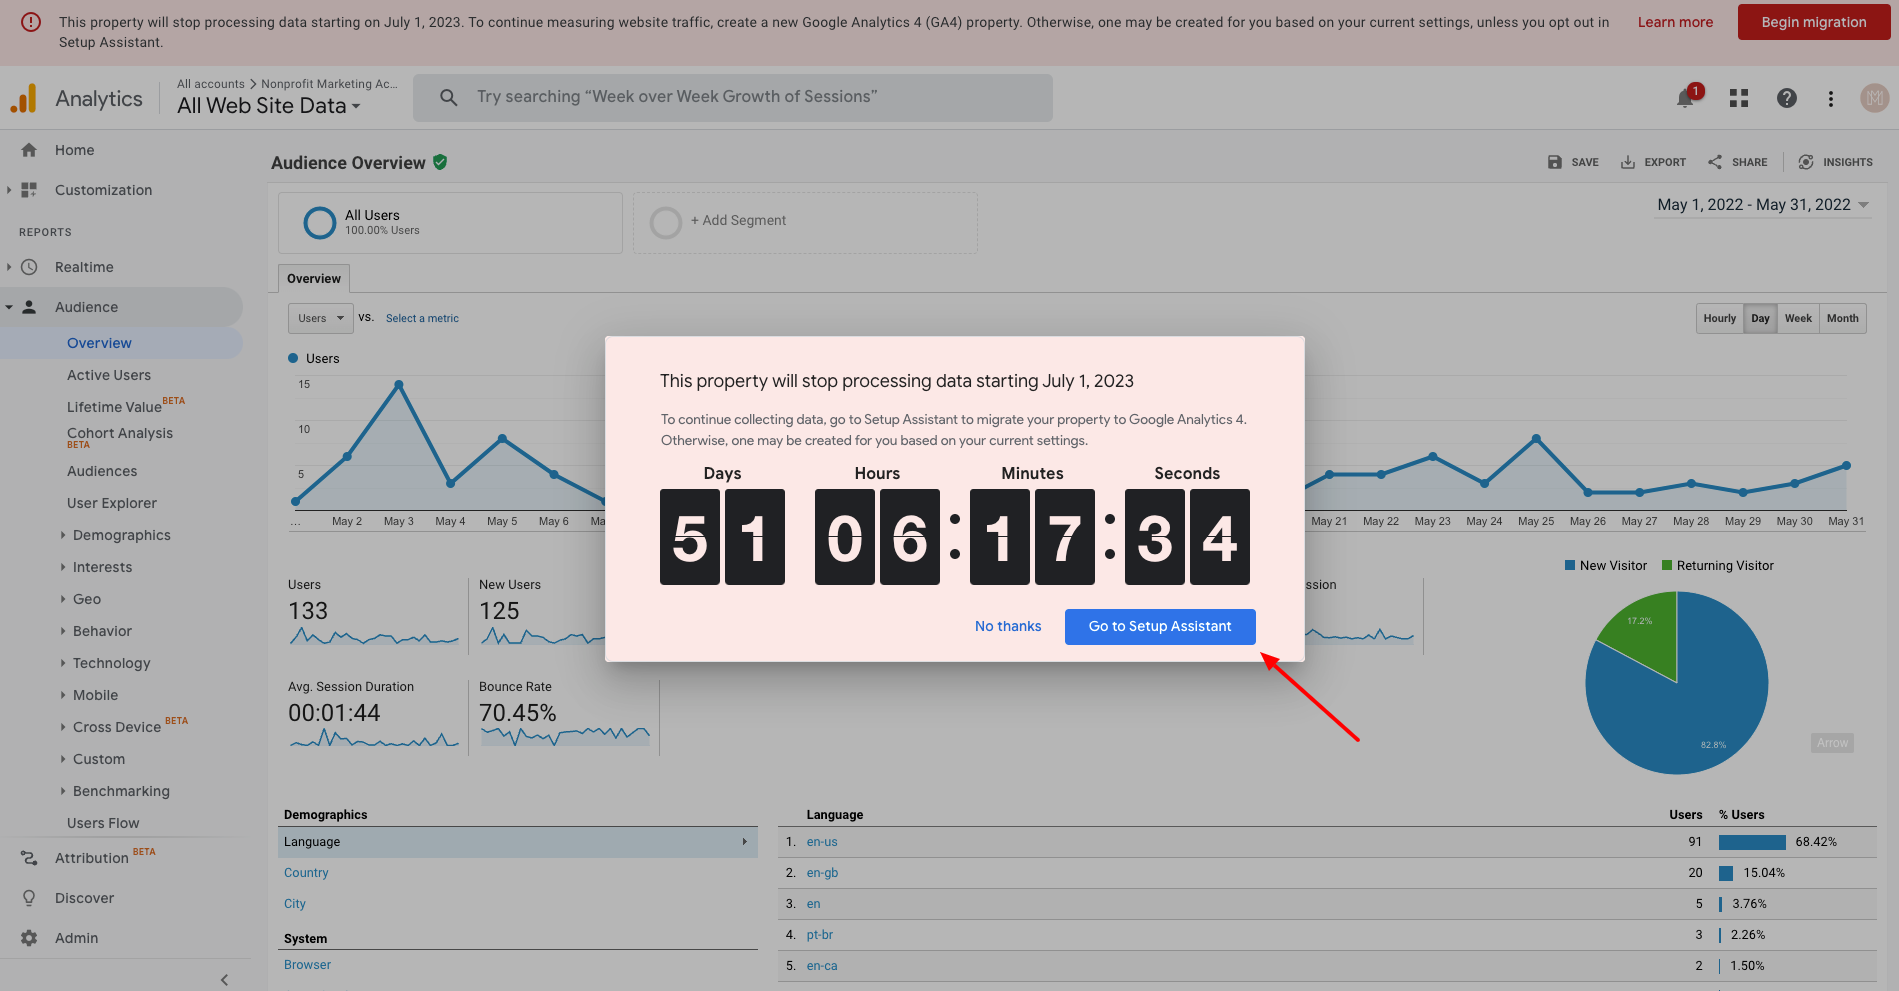Click the Google Analytics logo

click(x=24, y=98)
